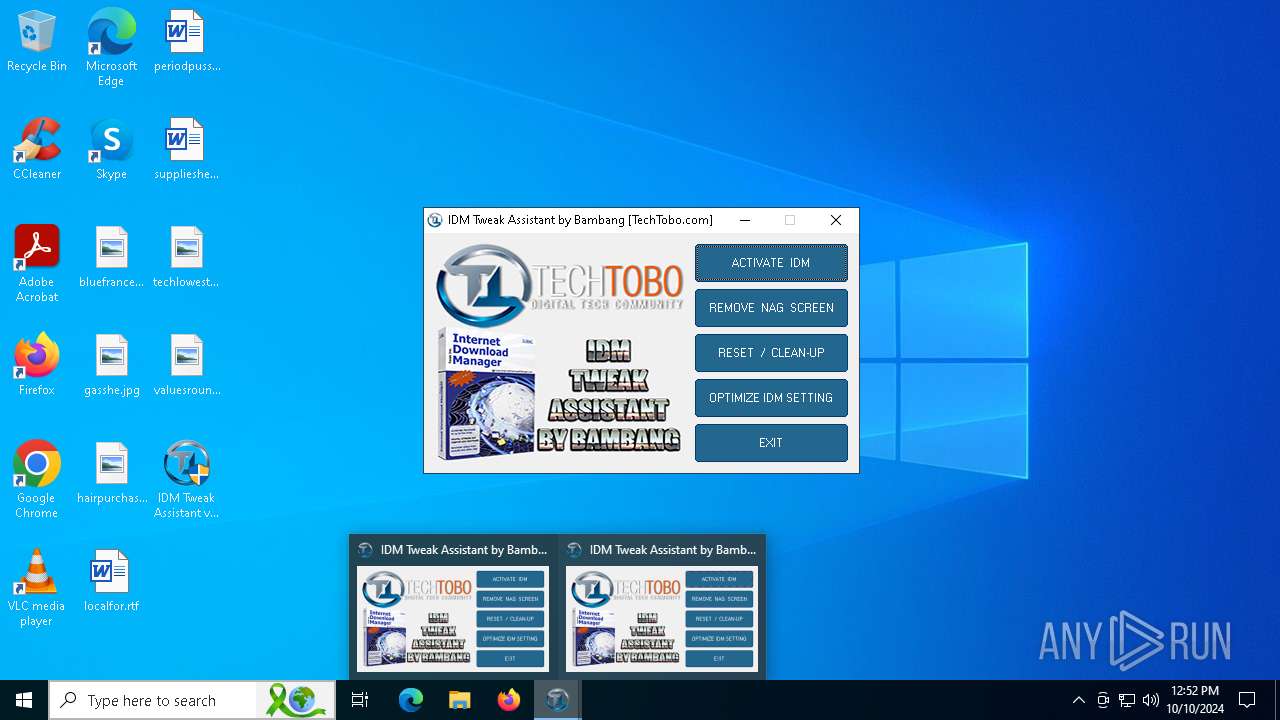Select the left IDM Tweak Assistant window preview
This screenshot has width=1280, height=720.
click(453, 607)
